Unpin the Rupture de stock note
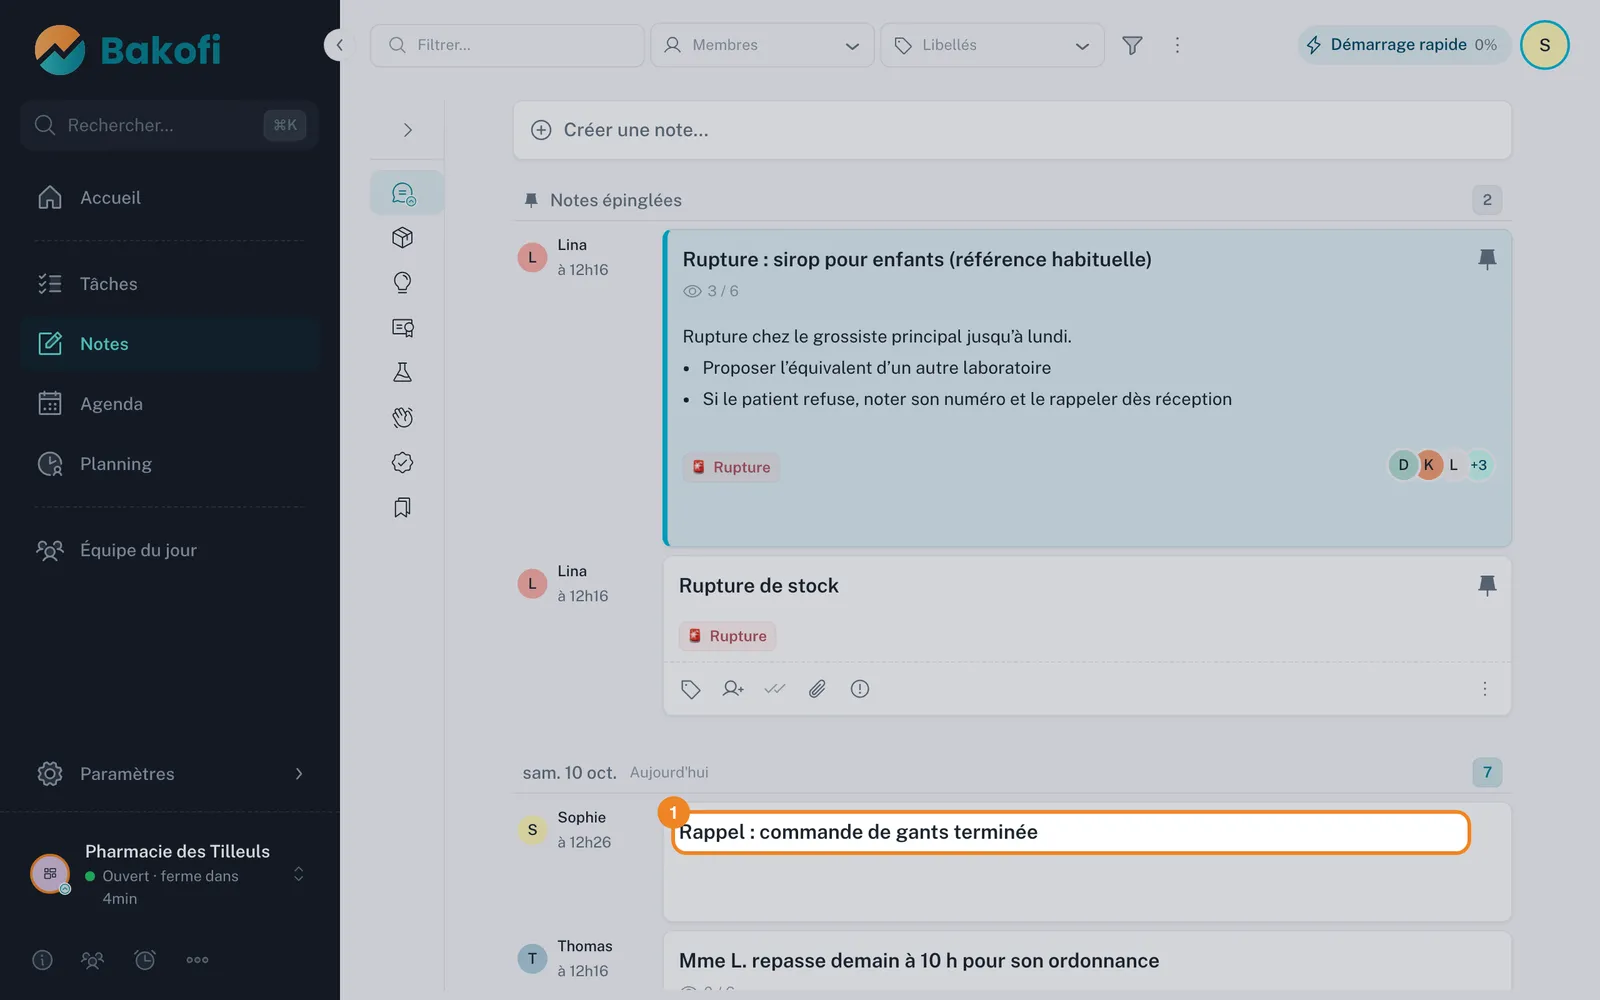Screen dimensions: 1600x1000 click(x=1487, y=586)
